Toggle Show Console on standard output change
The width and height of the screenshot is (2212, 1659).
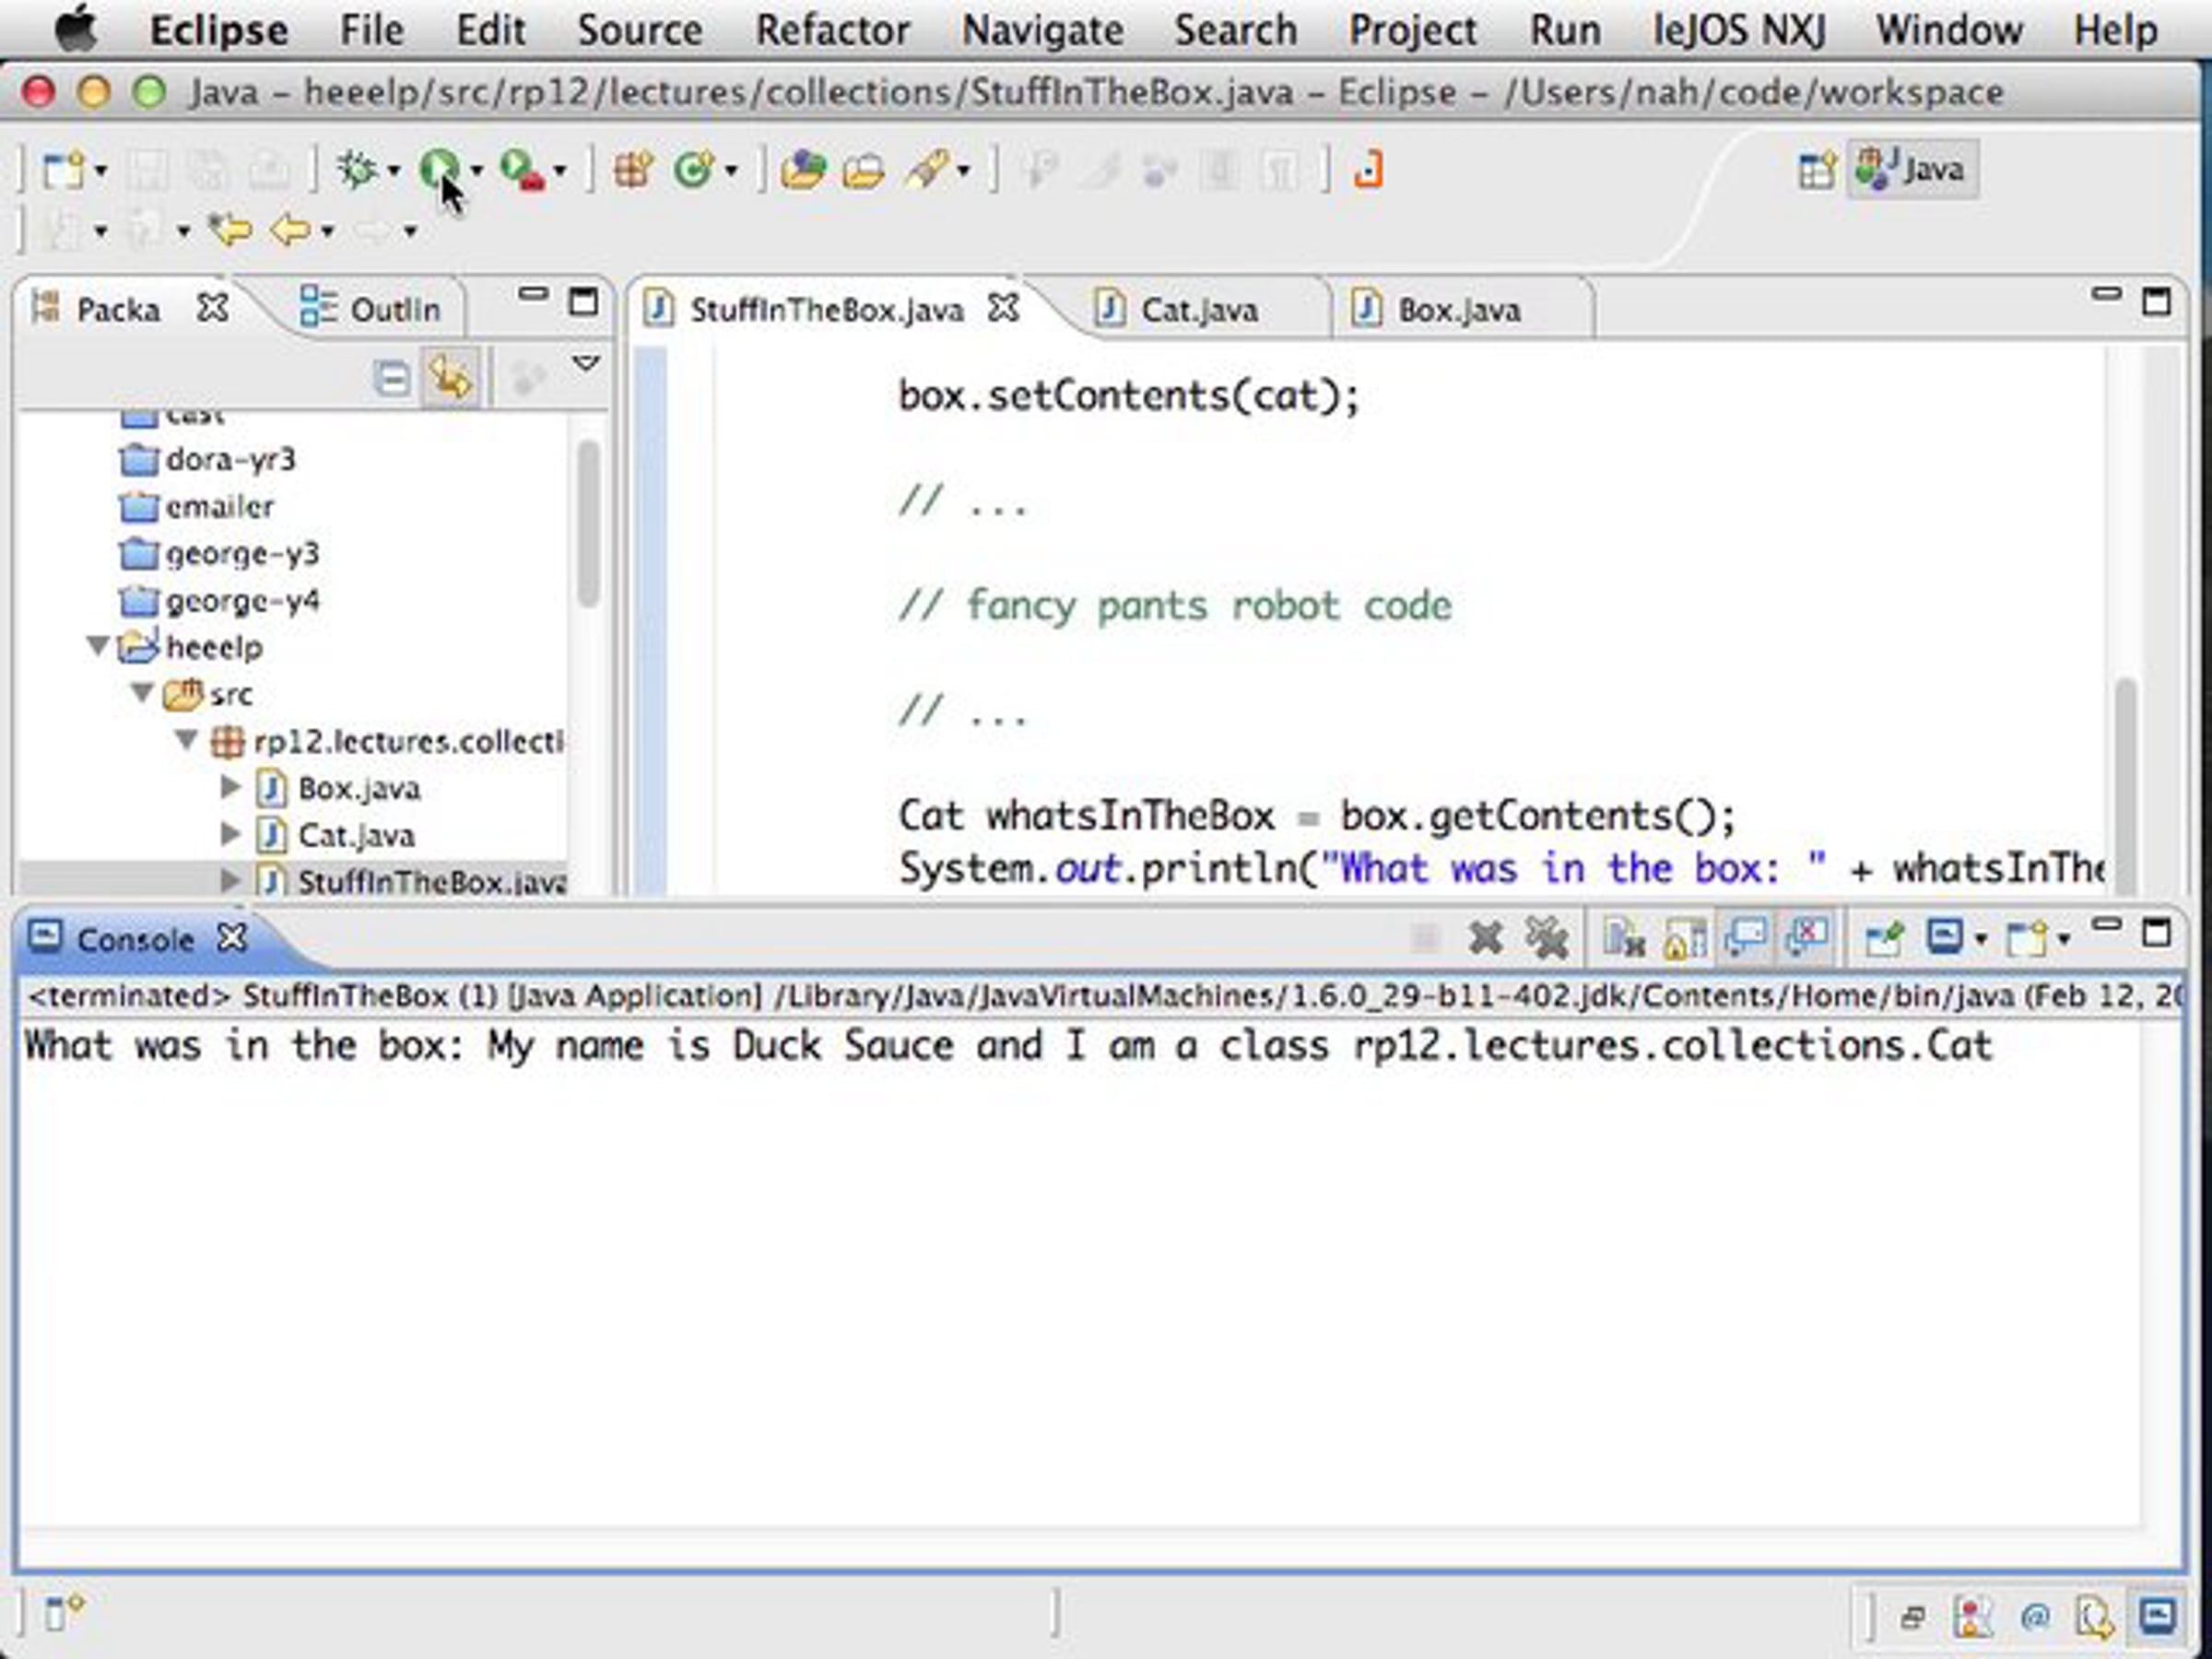pos(1746,938)
